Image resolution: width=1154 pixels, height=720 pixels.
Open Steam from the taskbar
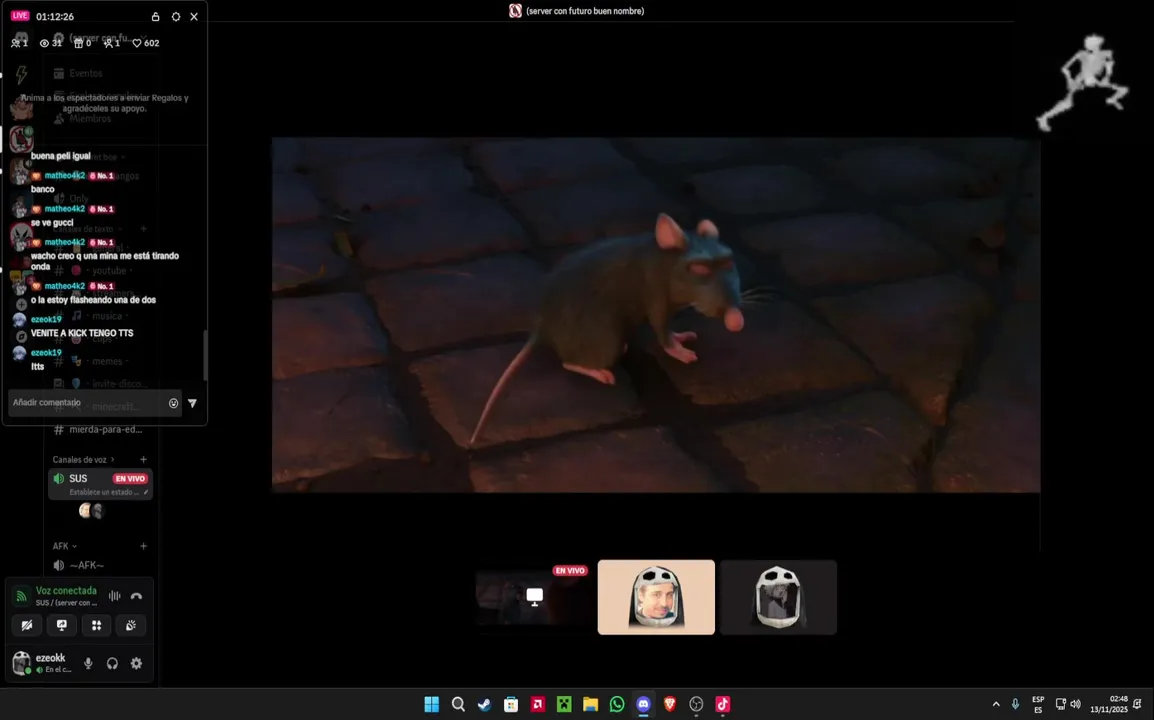tap(484, 705)
